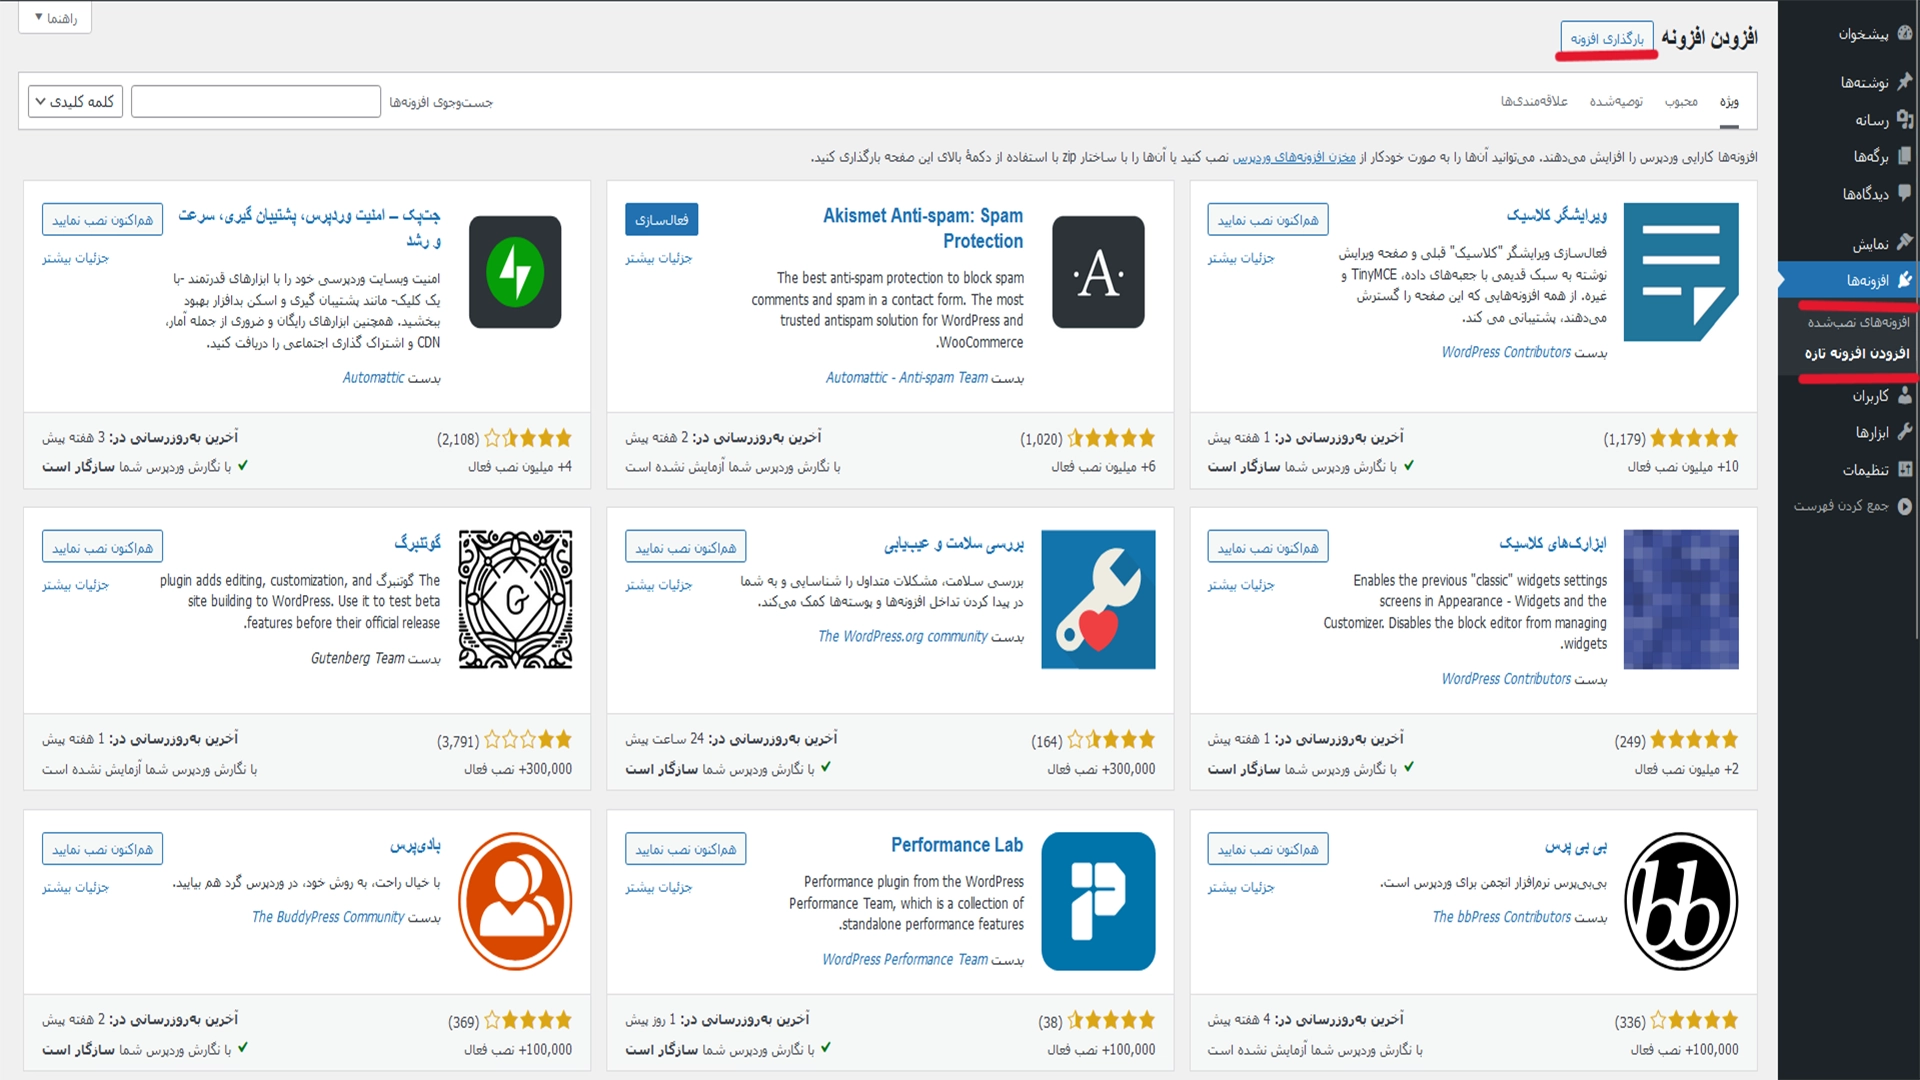
Task: Click WordPress Performance Team author link
Action: click(905, 959)
